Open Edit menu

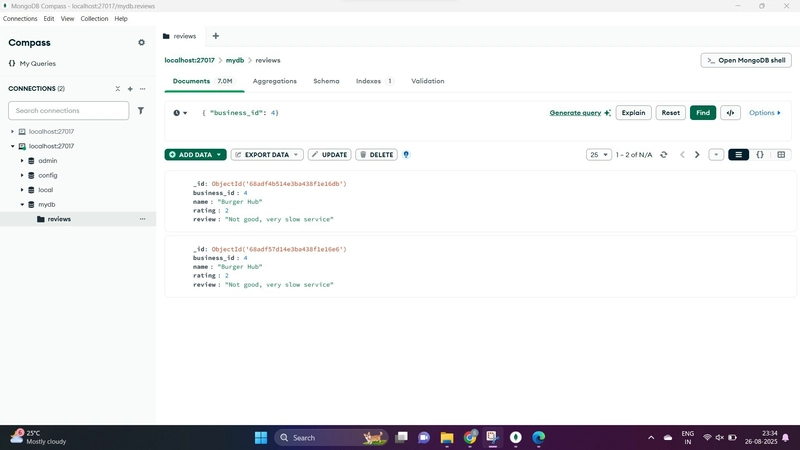pyautogui.click(x=48, y=18)
